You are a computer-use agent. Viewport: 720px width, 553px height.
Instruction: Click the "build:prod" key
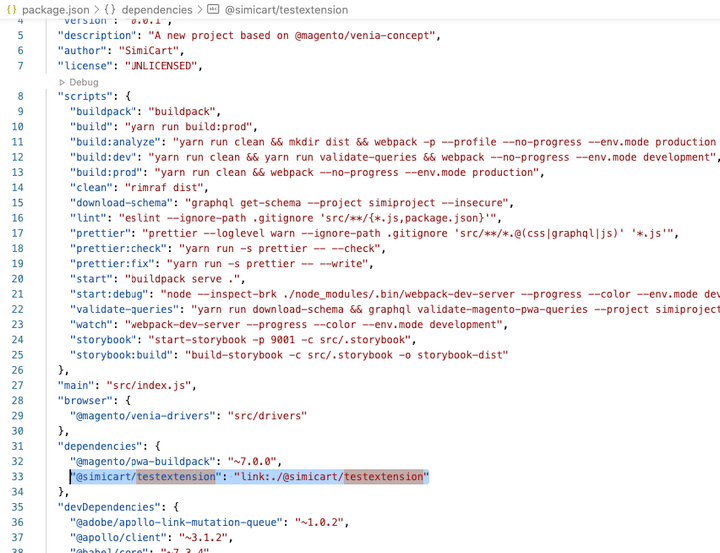[106, 172]
